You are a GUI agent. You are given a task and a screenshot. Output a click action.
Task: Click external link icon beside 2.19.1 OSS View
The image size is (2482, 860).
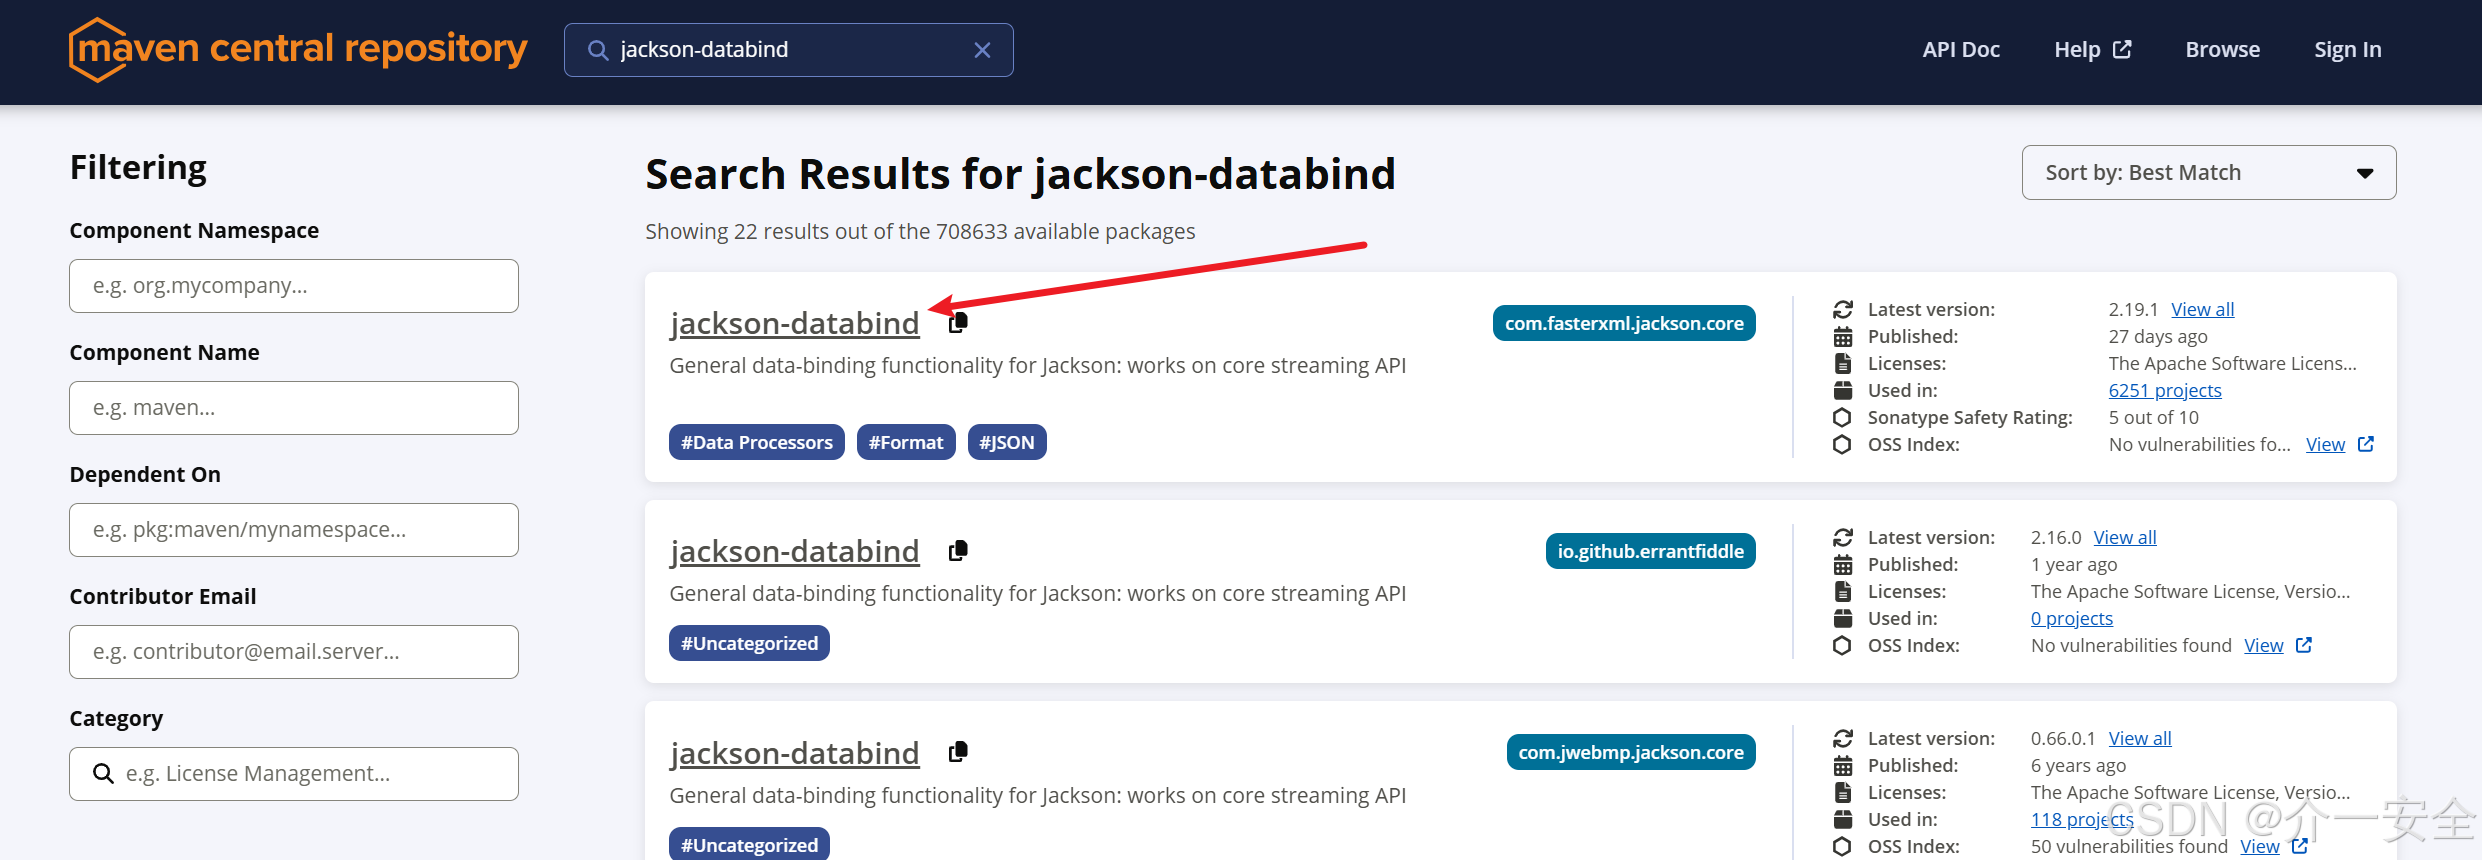click(x=2366, y=444)
